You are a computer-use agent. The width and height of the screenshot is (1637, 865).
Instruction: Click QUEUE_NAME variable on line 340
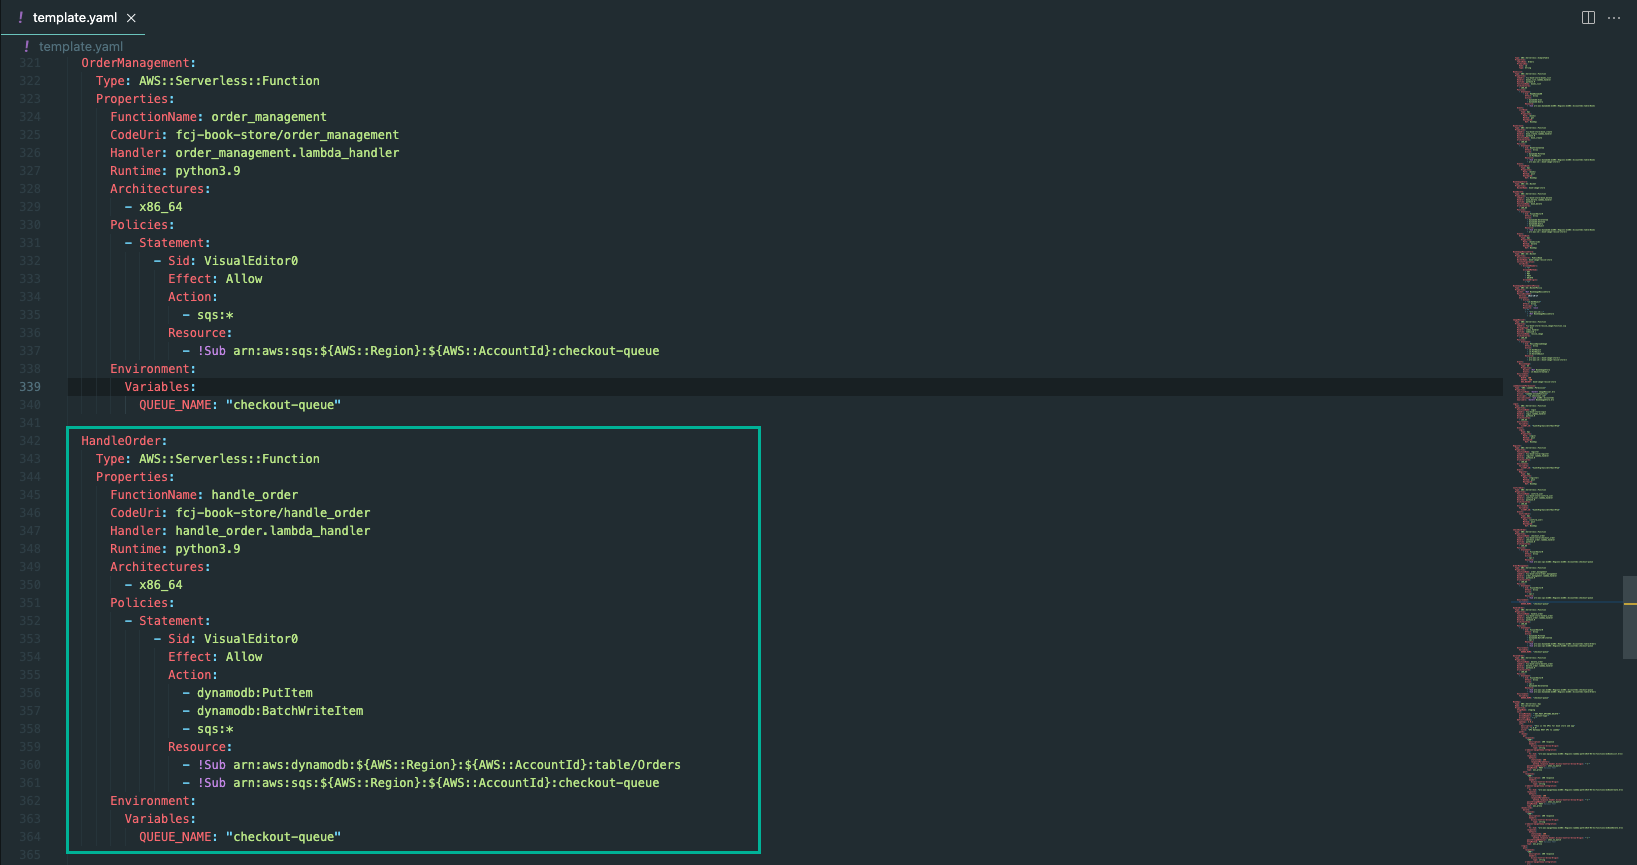[240, 405]
